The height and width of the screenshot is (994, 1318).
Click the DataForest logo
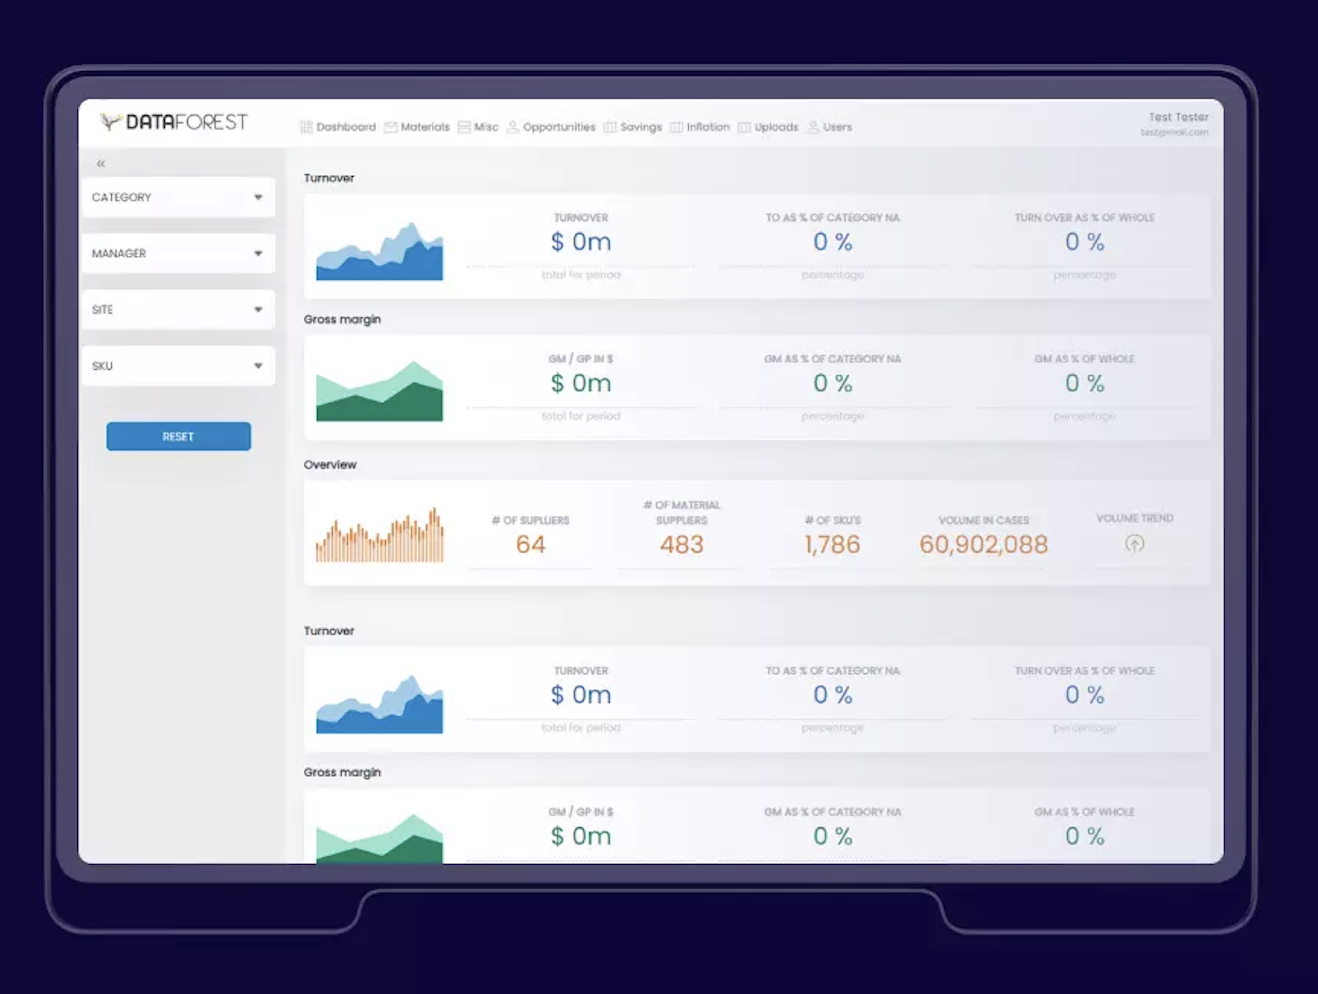173,122
